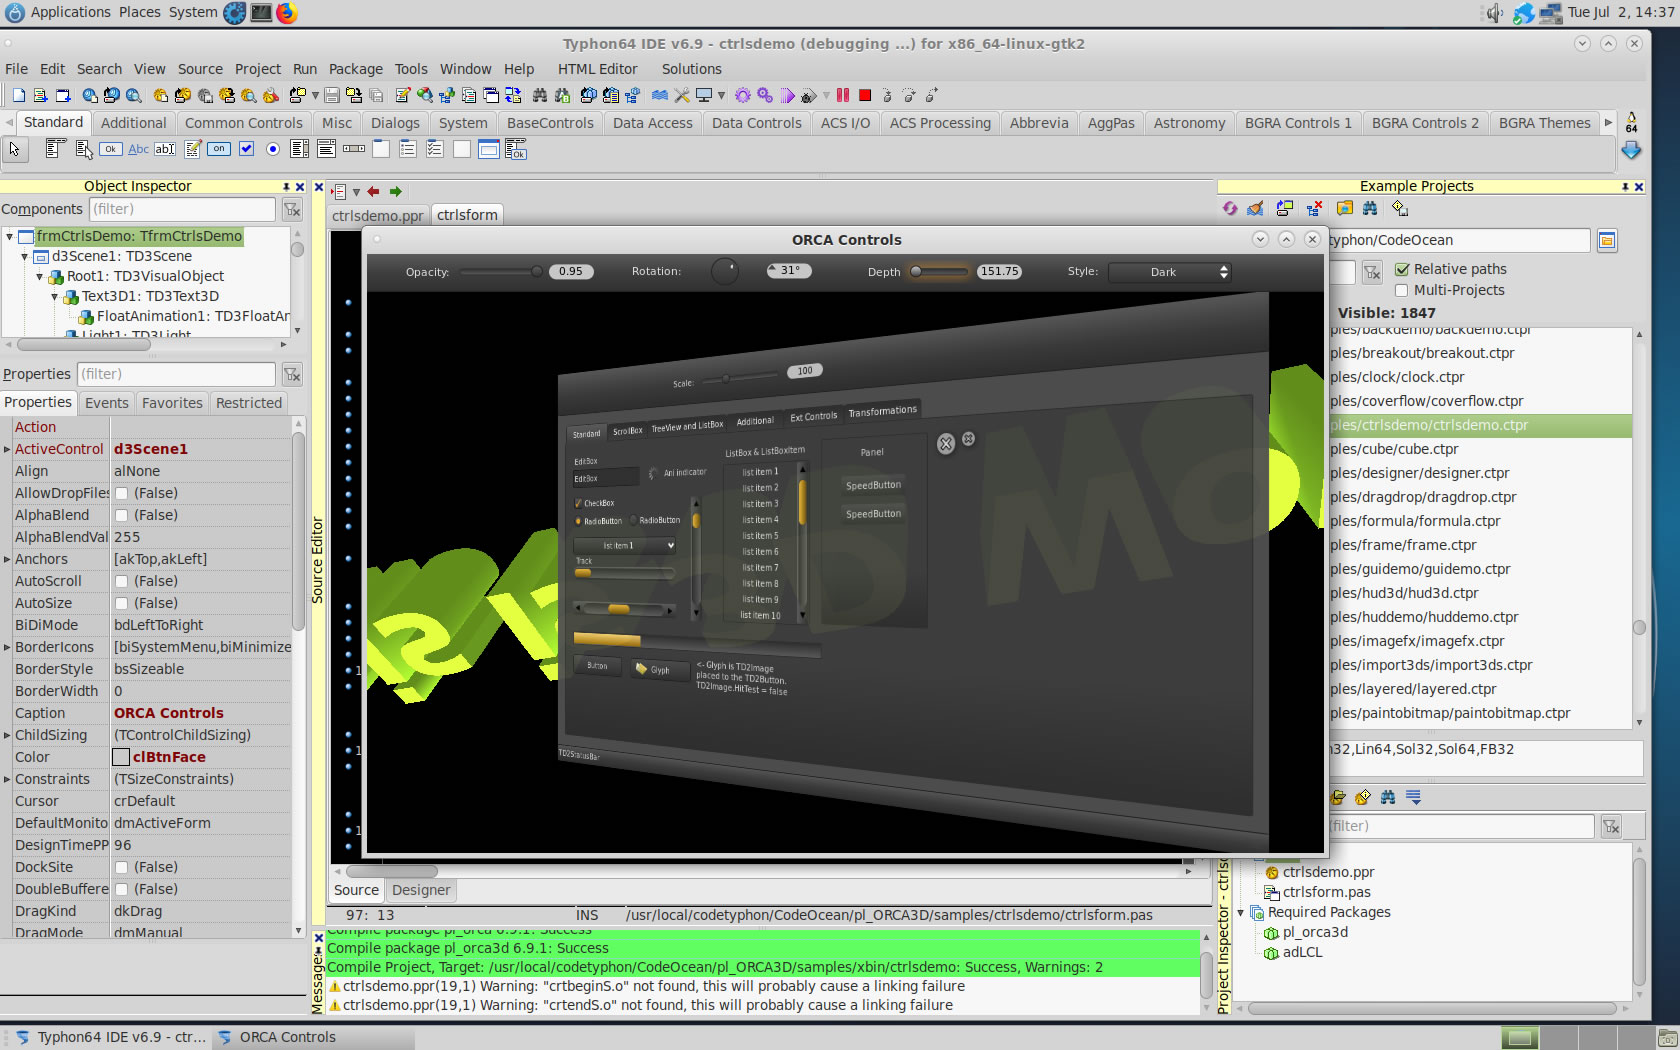The height and width of the screenshot is (1050, 1680).
Task: Switch to the Common Controls palette tab
Action: [244, 123]
